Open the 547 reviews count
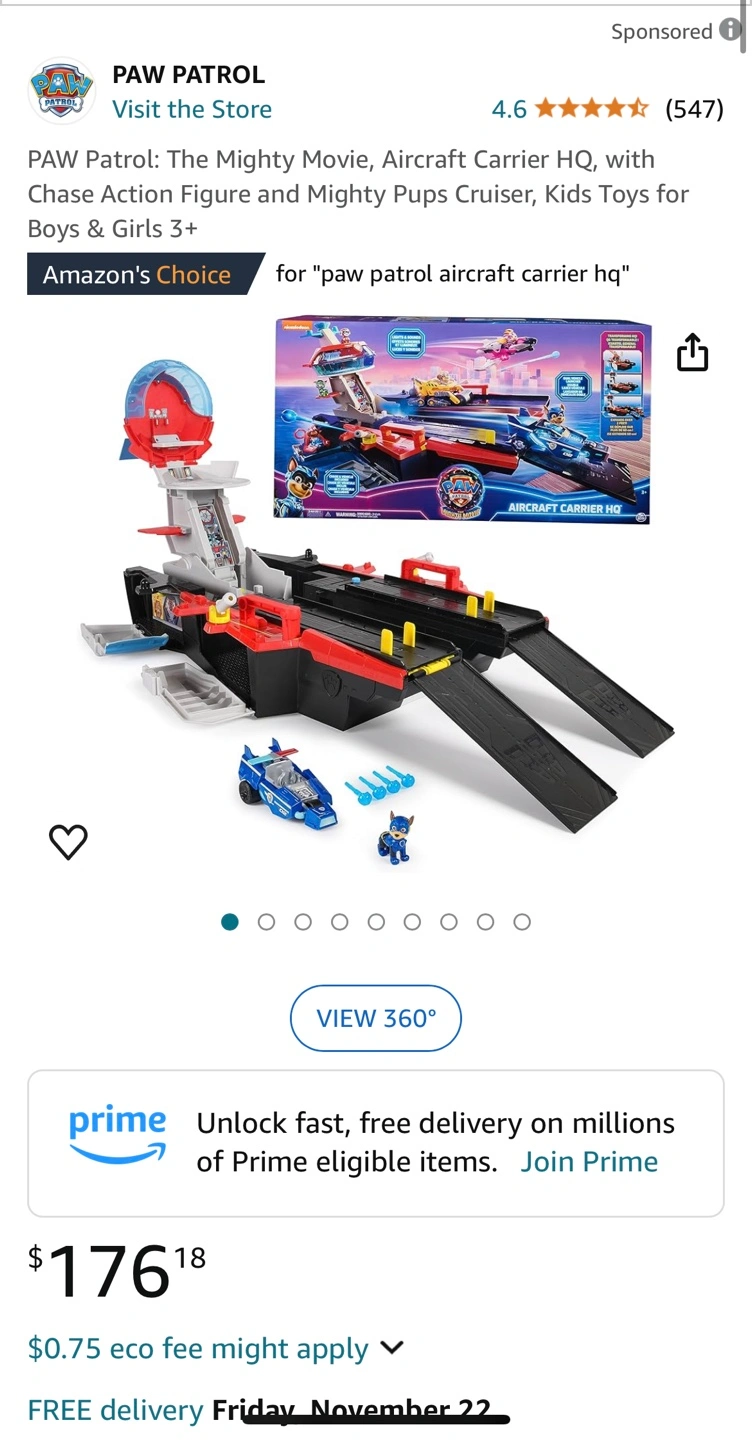Image resolution: width=752 pixels, height=1440 pixels. tap(694, 109)
